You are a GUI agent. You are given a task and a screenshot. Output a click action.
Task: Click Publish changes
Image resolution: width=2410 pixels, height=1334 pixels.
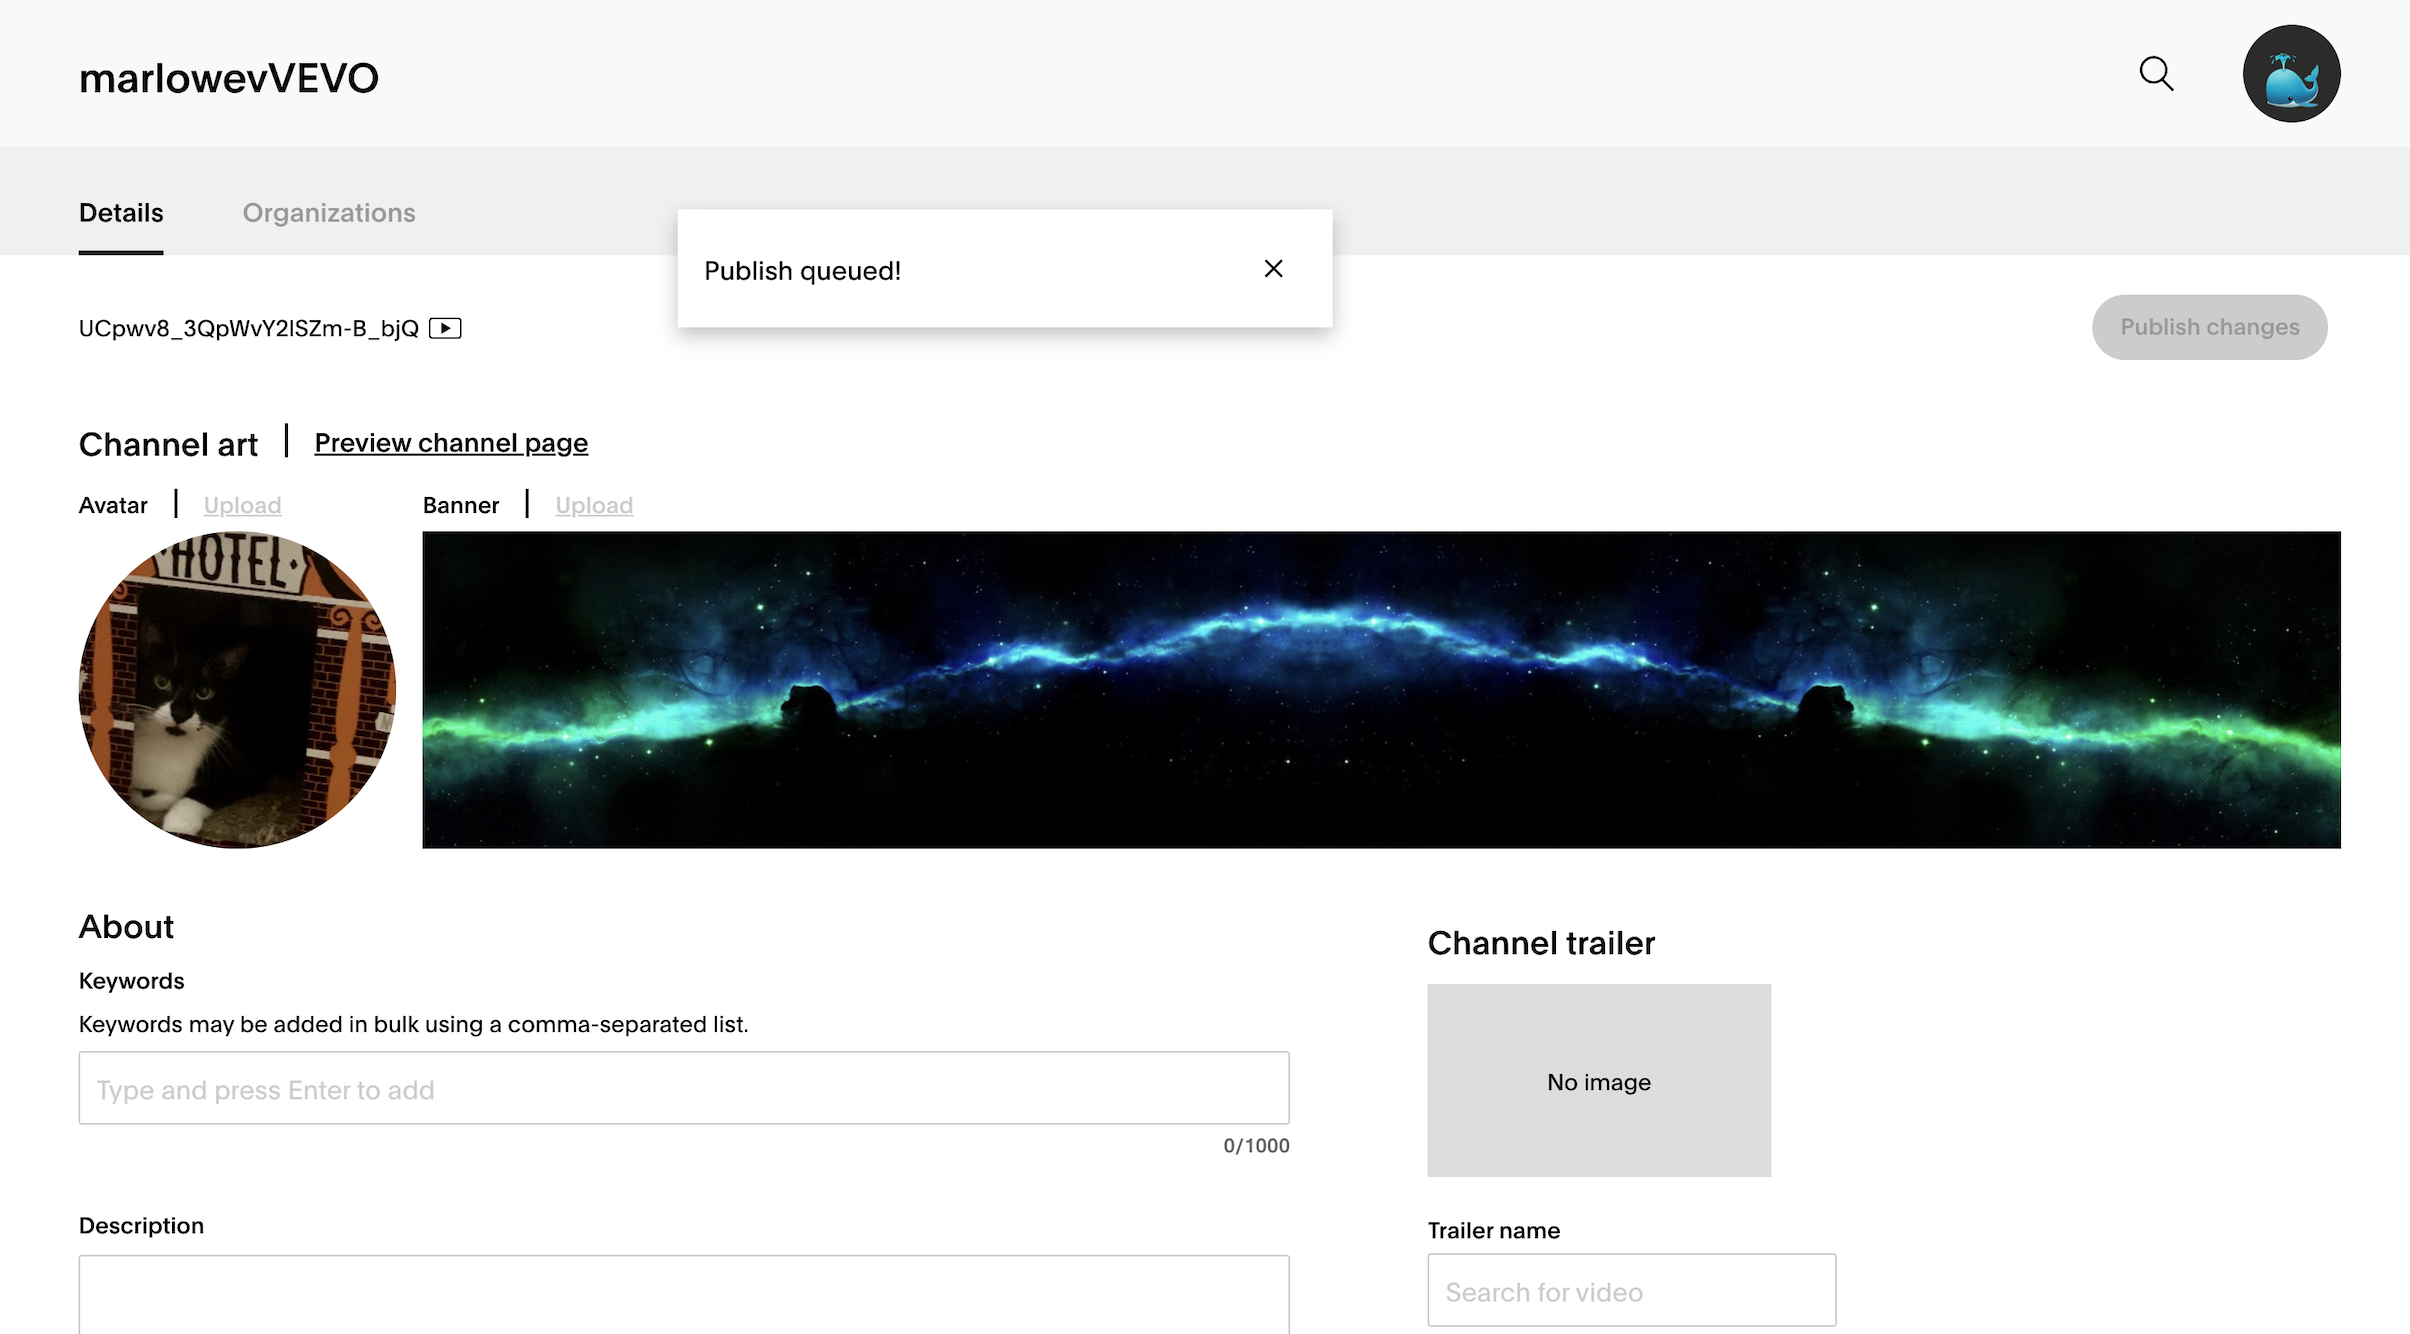pyautogui.click(x=2209, y=327)
